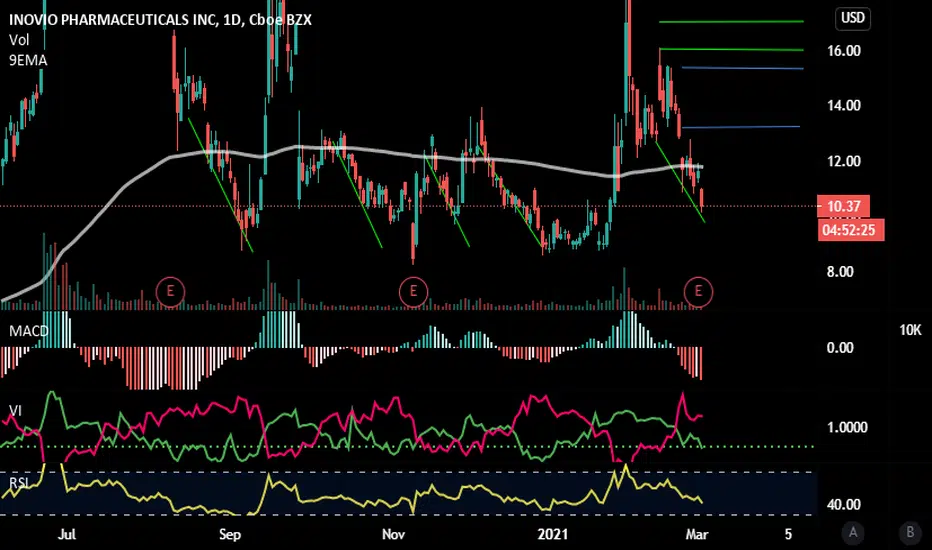Open the earnings marker near August
This screenshot has width=932, height=550.
point(170,291)
